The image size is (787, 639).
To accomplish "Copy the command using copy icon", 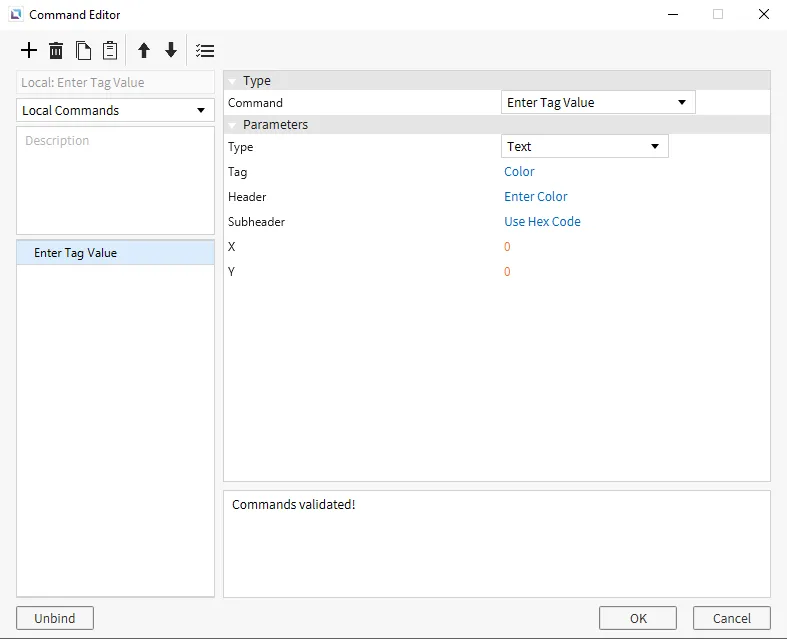I will coord(83,51).
